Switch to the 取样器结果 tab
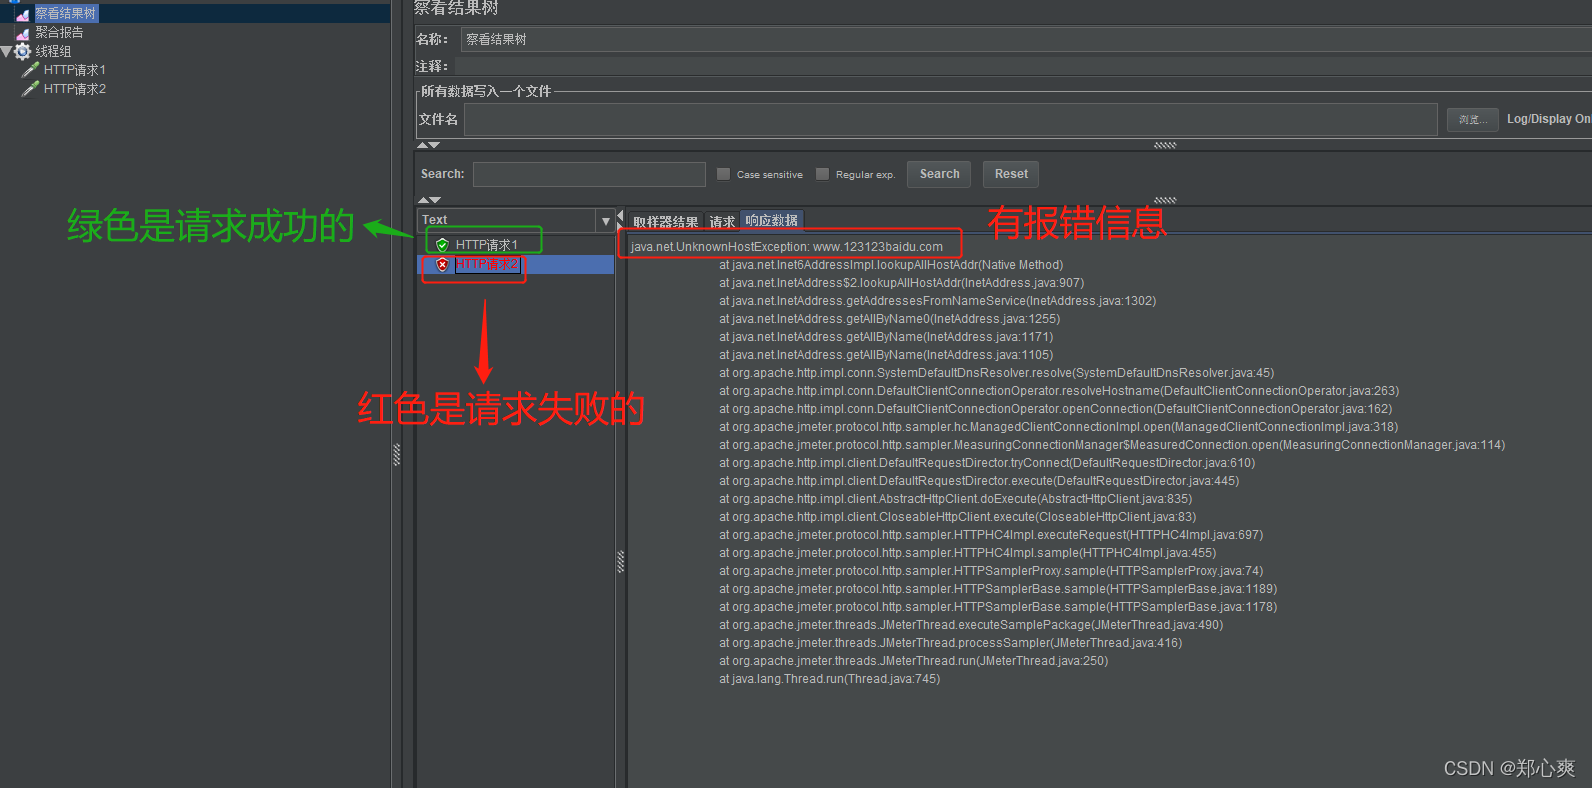The image size is (1592, 788). click(x=665, y=221)
